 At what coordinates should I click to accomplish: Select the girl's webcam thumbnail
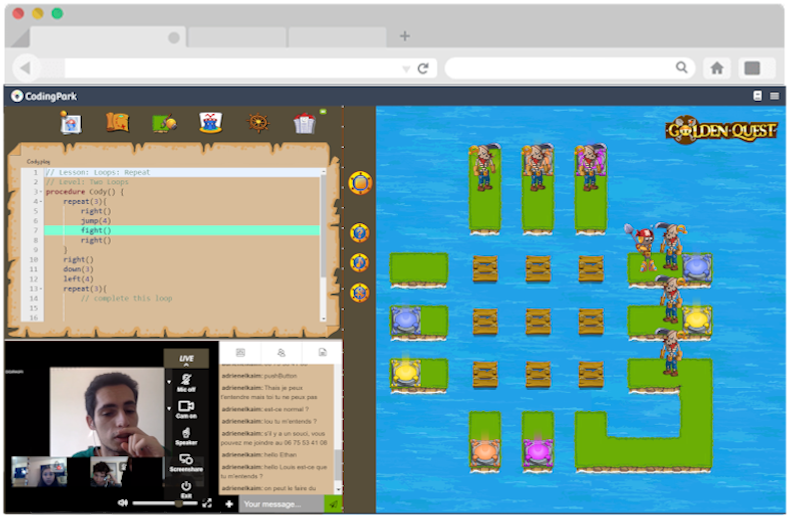tap(39, 471)
